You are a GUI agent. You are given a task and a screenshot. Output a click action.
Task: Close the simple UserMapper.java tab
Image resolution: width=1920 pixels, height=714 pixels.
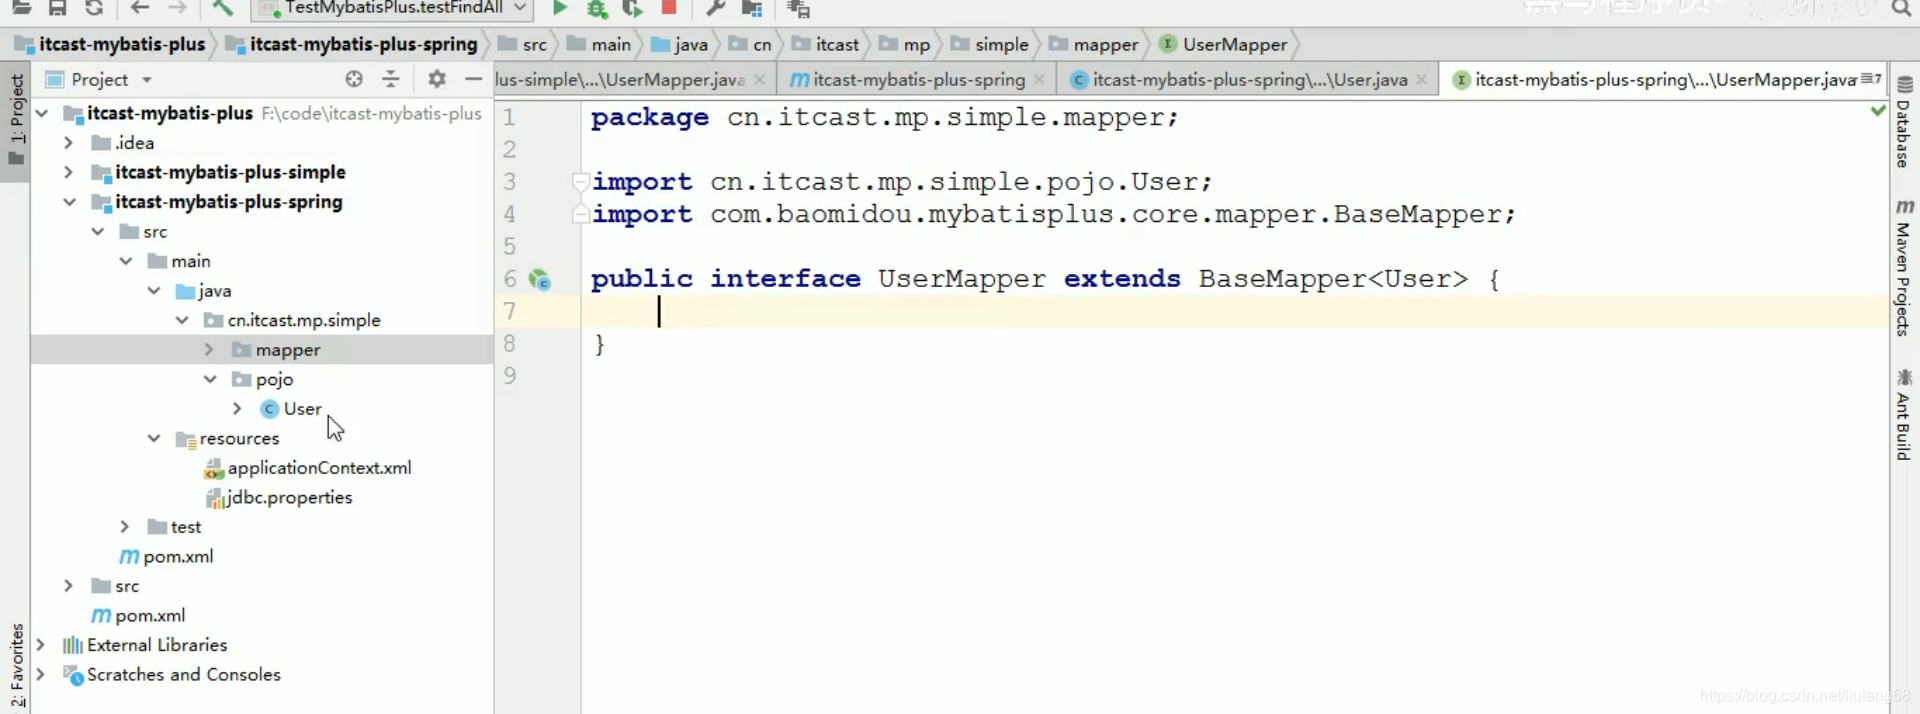tap(760, 79)
